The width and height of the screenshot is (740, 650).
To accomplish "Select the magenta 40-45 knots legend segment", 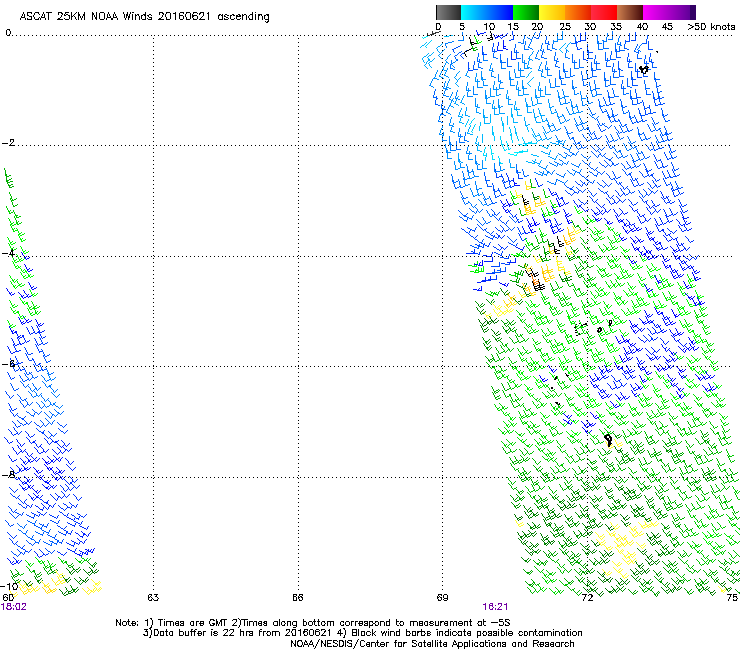I will [x=656, y=12].
